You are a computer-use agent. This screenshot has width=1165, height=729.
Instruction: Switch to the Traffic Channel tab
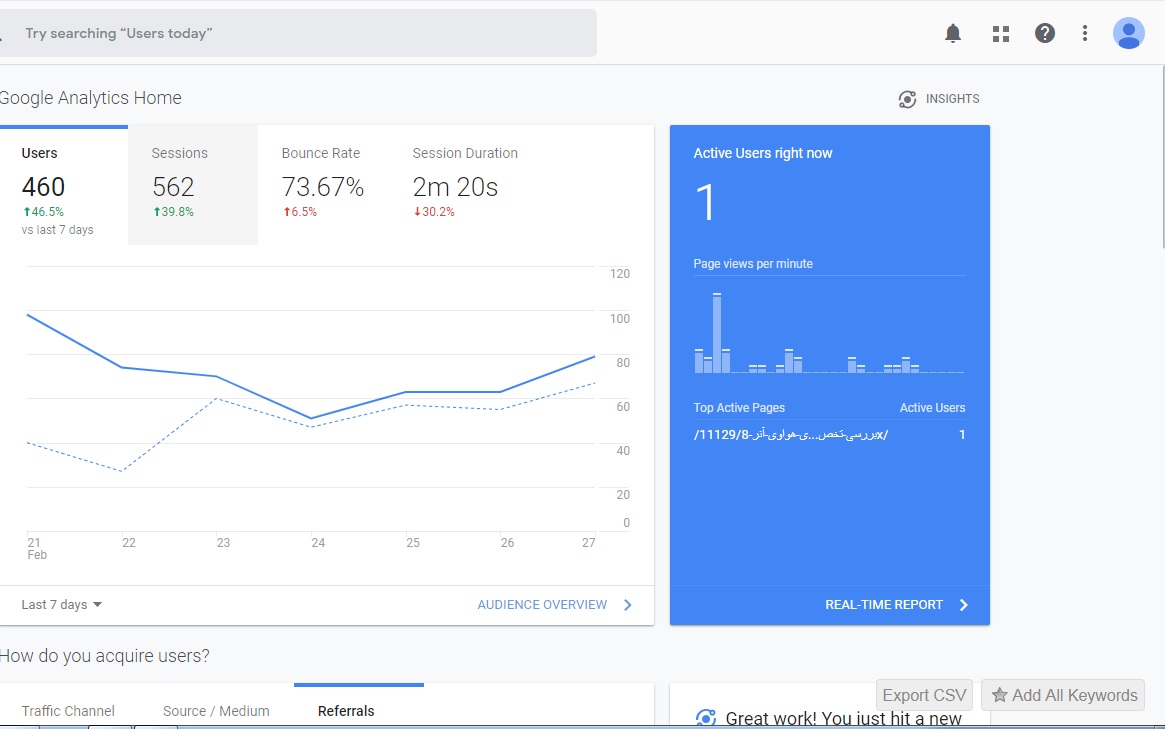pos(68,711)
